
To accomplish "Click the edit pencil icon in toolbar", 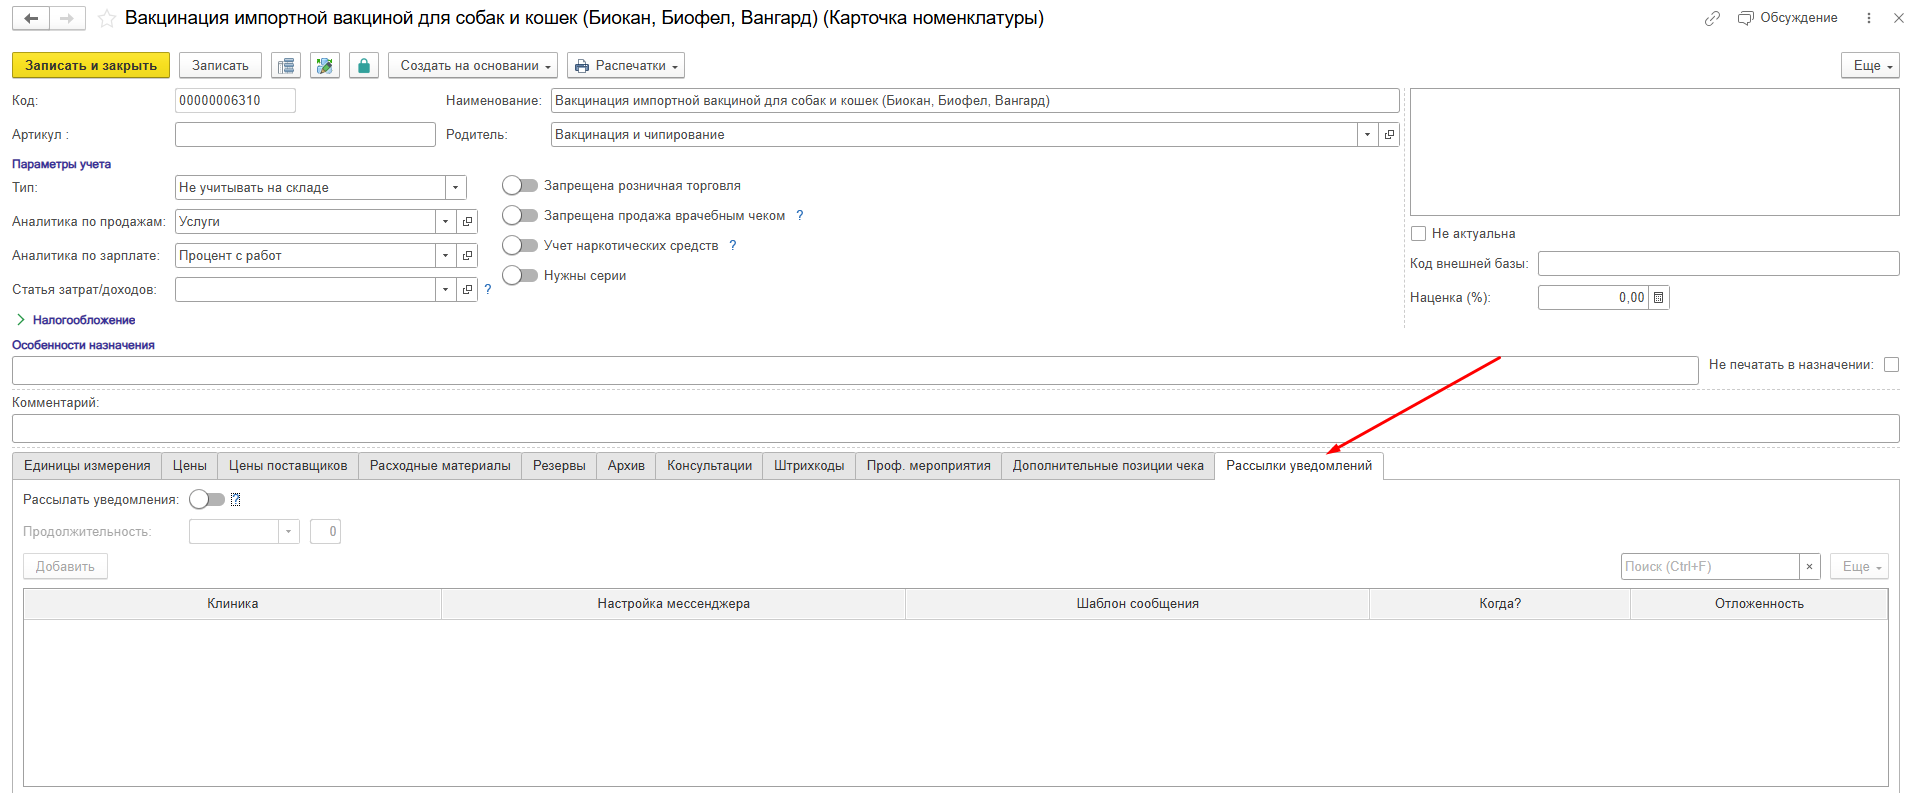I will coord(324,66).
